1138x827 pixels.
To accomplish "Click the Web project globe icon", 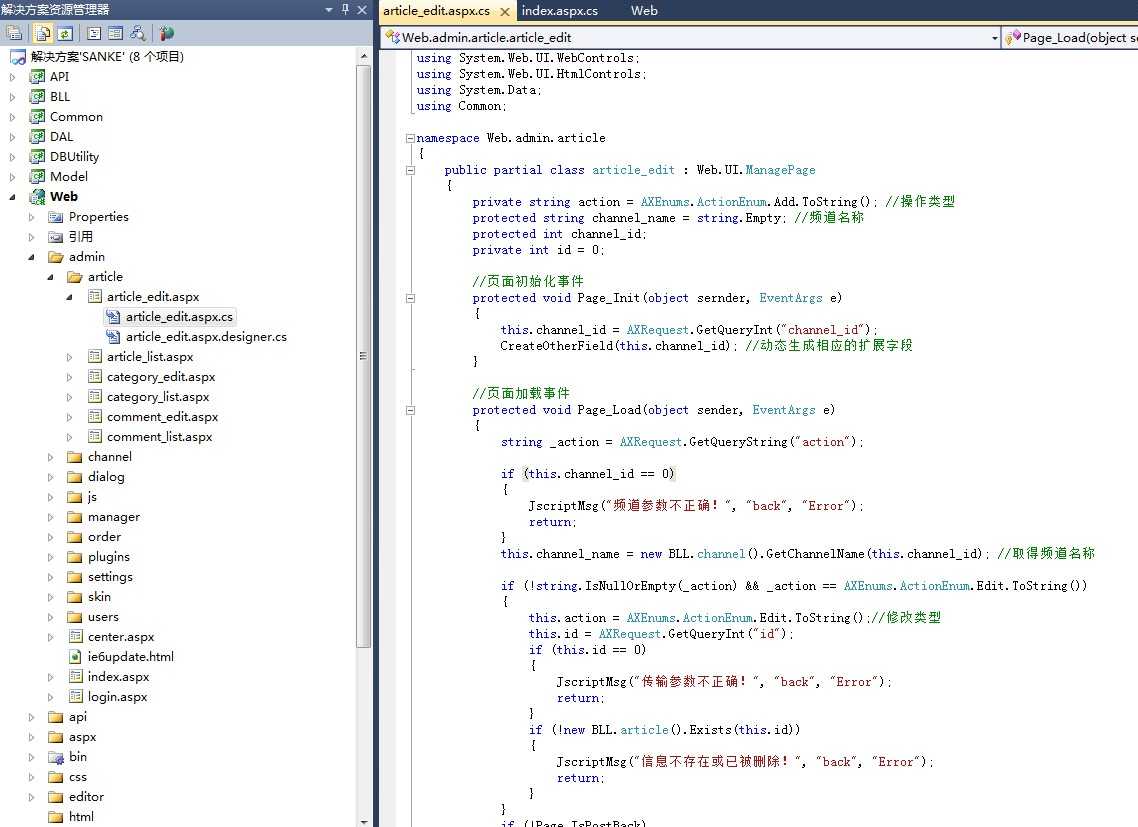I will pos(37,196).
